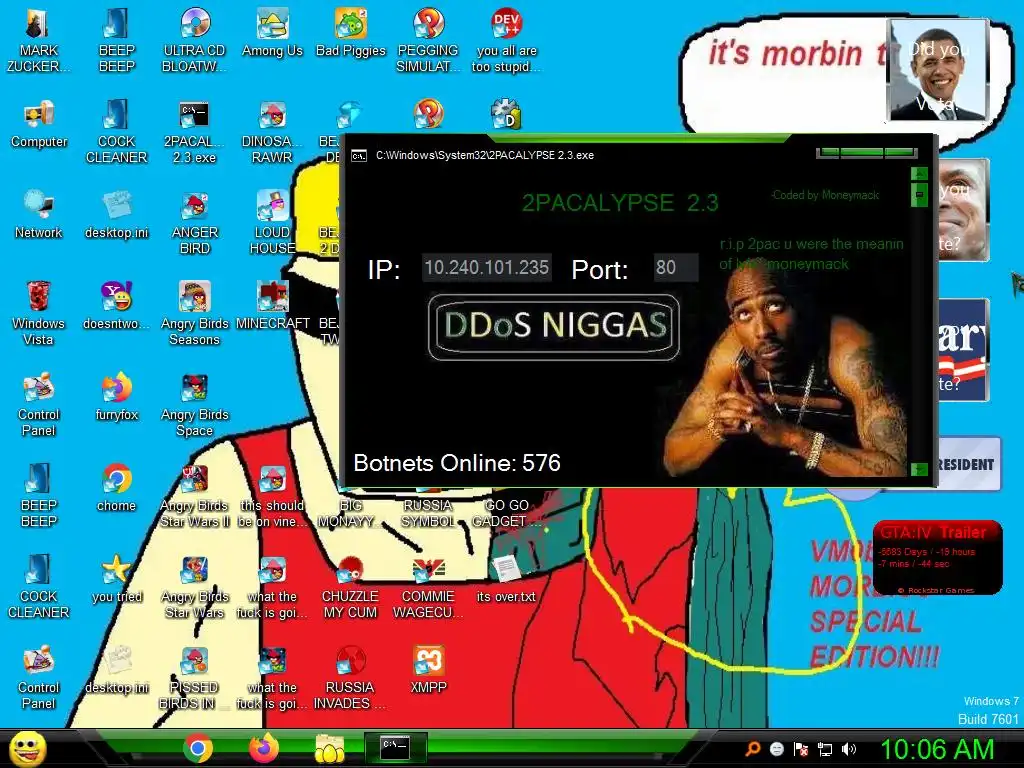Screen dimensions: 1024x768
Task: Launch Angry Birds Star Wars II
Action: (x=195, y=496)
